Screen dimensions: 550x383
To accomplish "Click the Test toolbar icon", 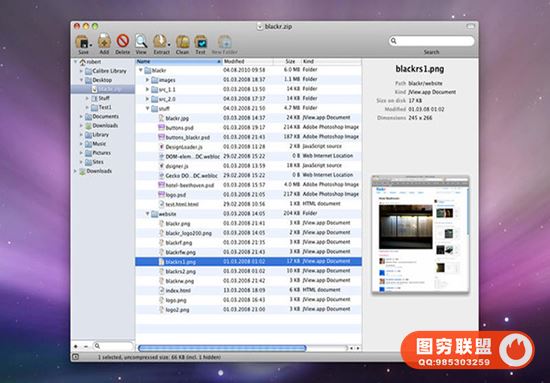I will (x=201, y=42).
